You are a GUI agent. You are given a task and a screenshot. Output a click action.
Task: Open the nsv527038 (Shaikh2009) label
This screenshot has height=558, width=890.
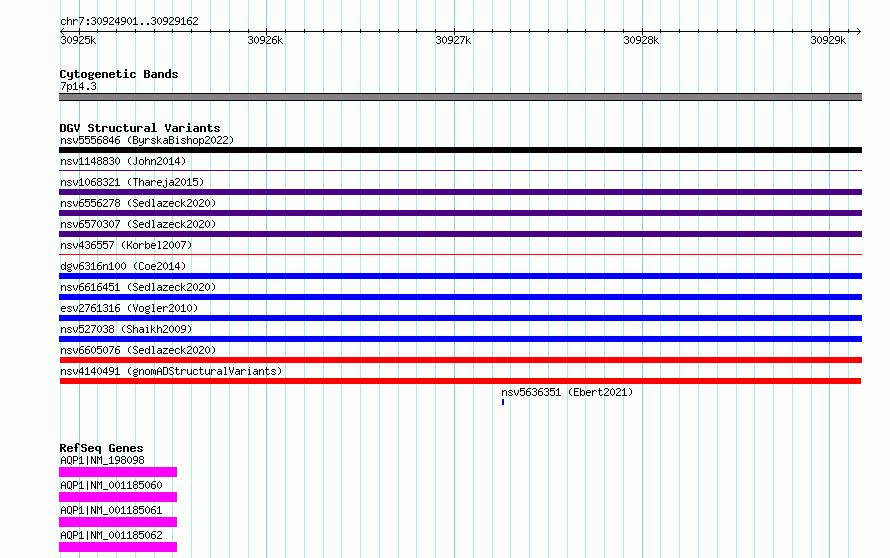126,329
